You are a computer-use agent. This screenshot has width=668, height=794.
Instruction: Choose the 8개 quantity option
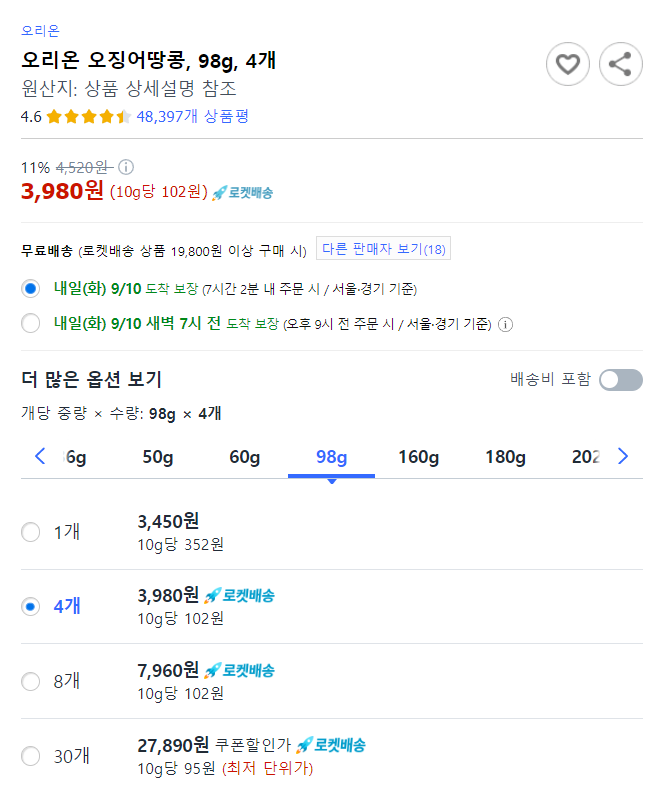pyautogui.click(x=30, y=682)
